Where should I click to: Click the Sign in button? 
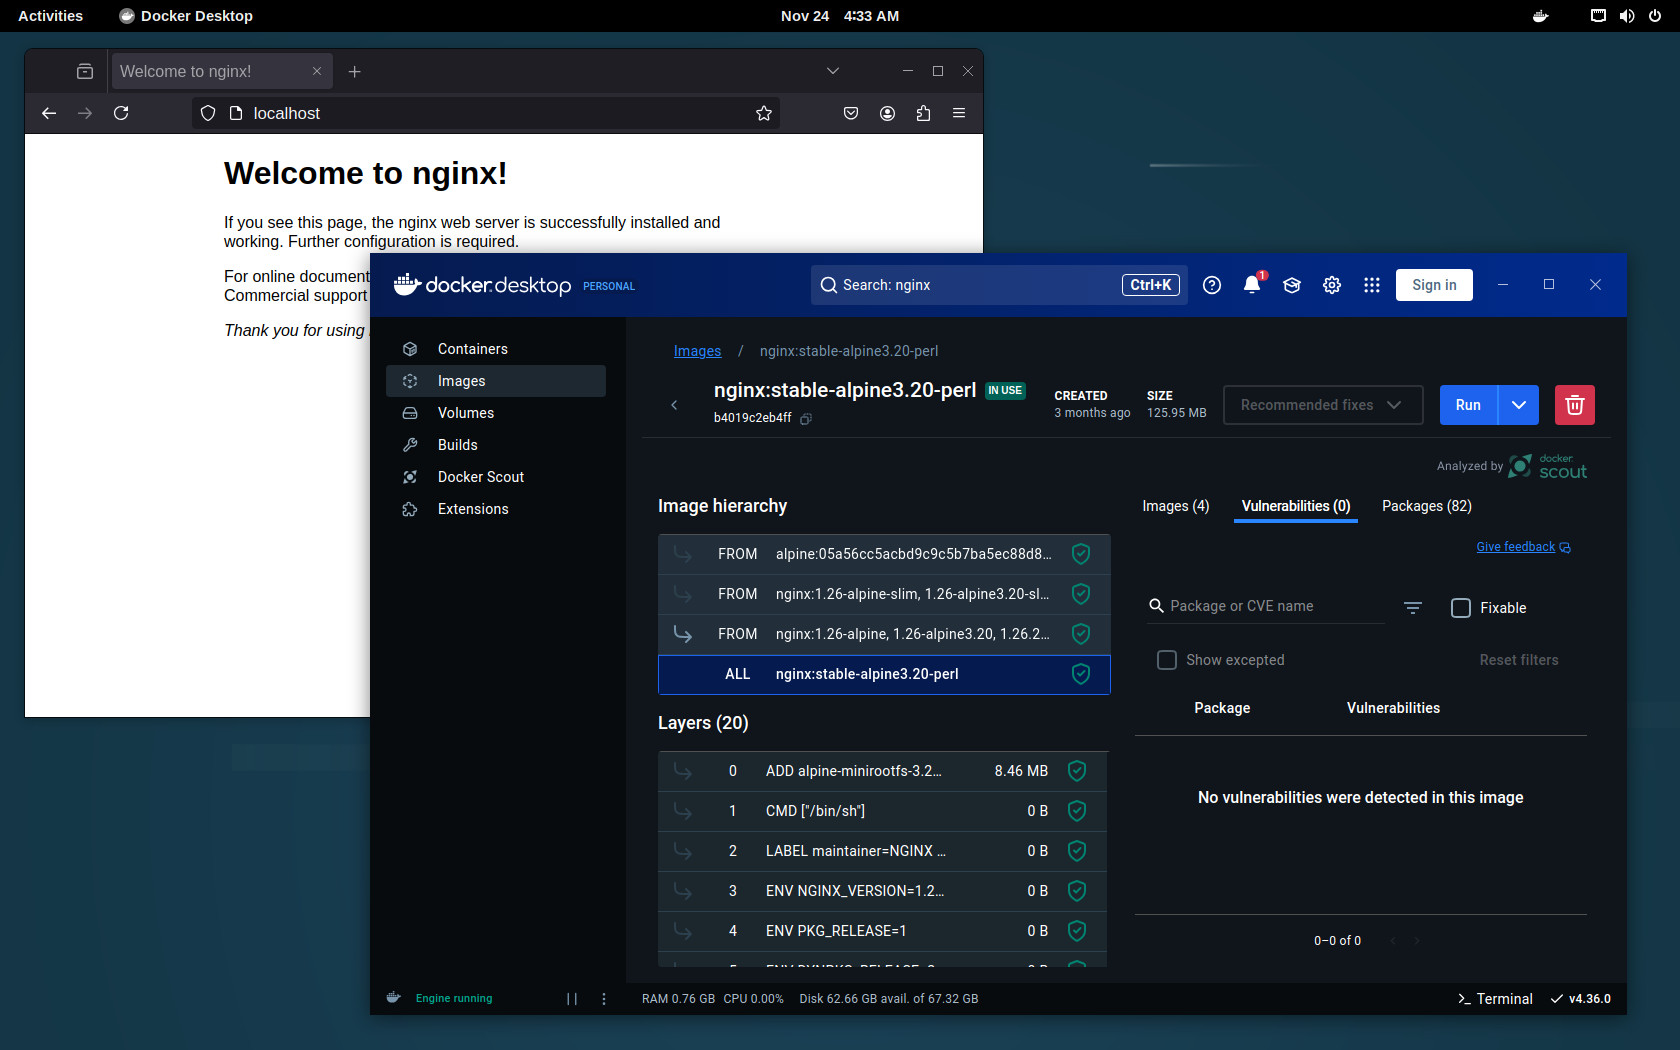point(1434,285)
